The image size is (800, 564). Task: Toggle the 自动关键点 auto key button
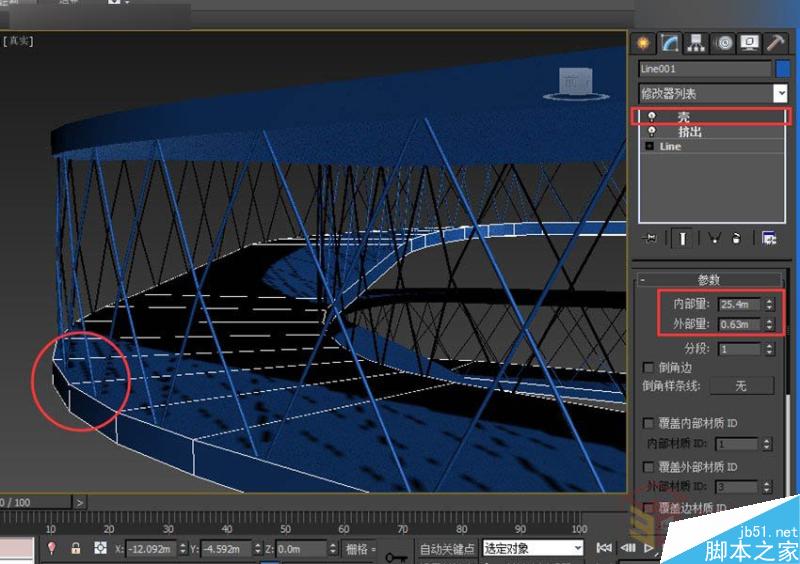click(447, 549)
